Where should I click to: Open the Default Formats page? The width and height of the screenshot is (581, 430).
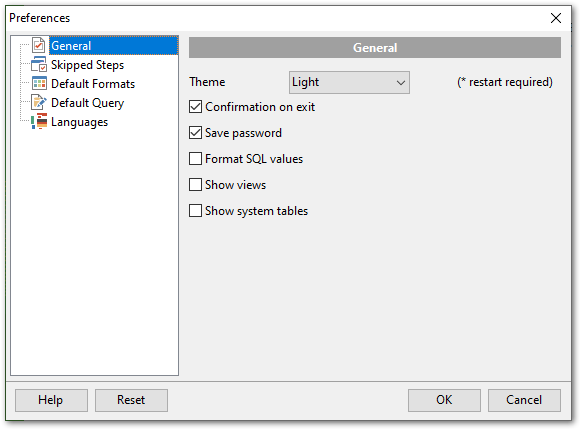coord(93,84)
